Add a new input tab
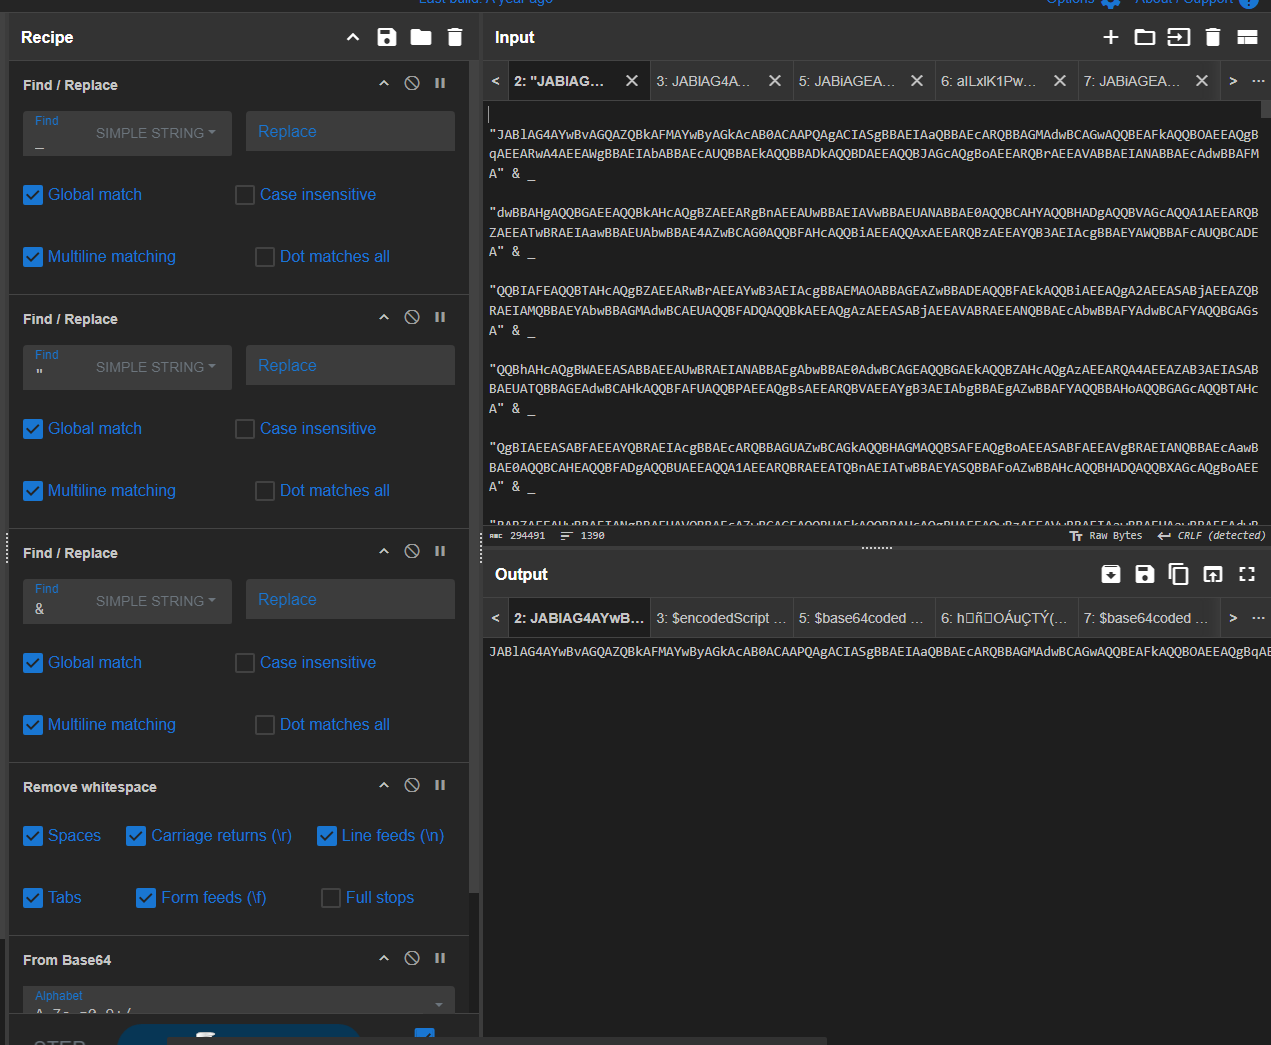Viewport: 1271px width, 1045px height. coord(1110,37)
